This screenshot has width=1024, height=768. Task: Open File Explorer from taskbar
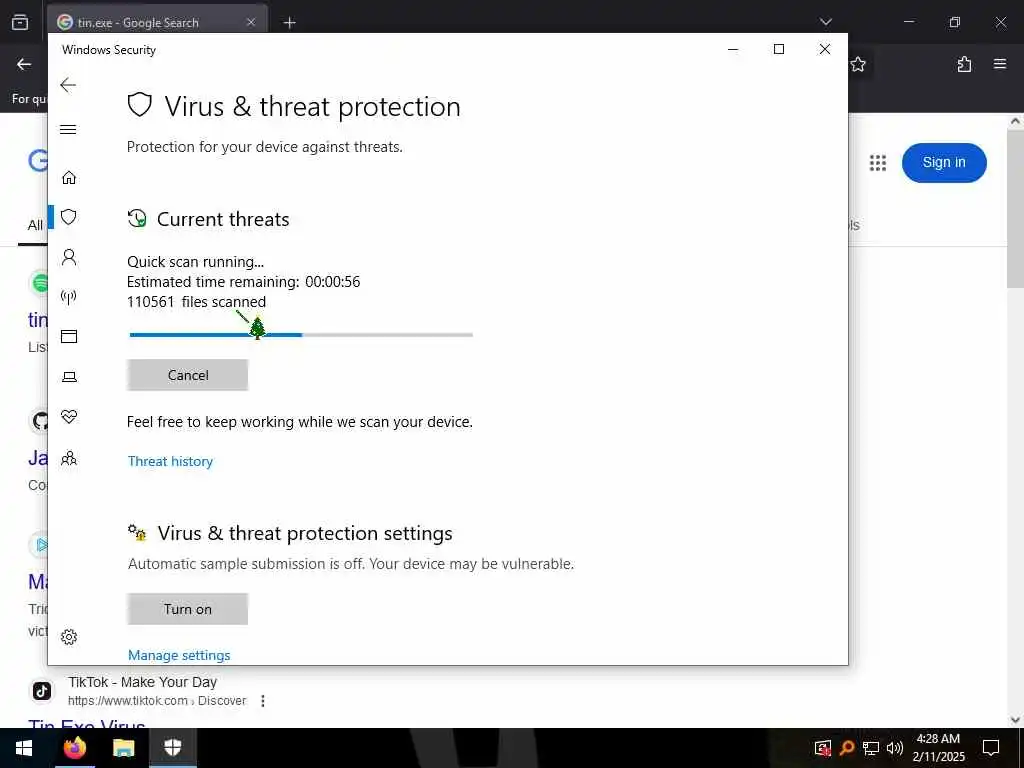pyautogui.click(x=123, y=748)
